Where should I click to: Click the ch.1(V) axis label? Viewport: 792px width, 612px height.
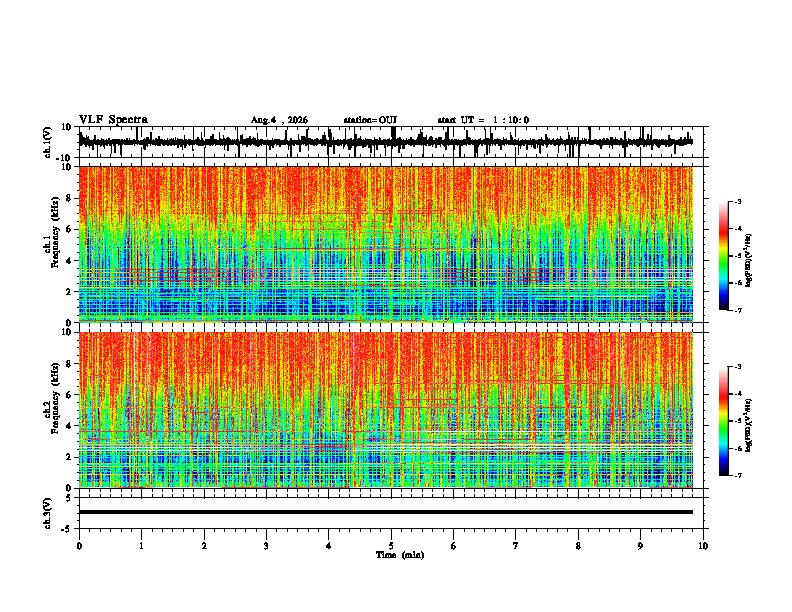click(48, 142)
